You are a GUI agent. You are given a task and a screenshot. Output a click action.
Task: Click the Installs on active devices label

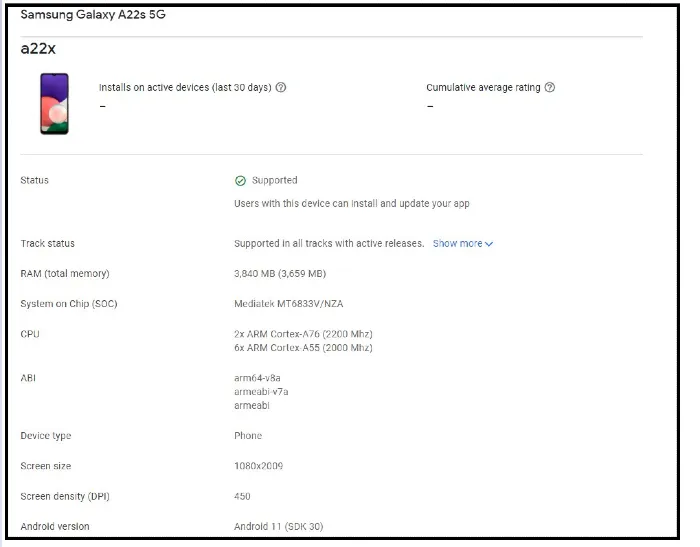point(185,88)
